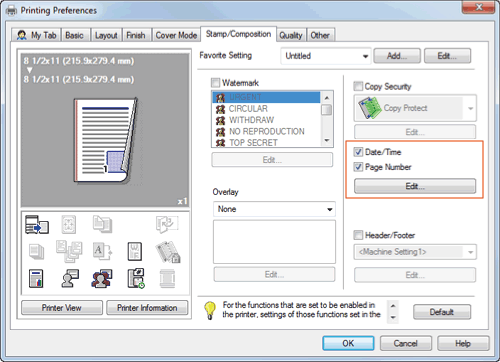The height and width of the screenshot is (362, 500).
Task: Click the greyed header/footer page icon
Action: click(x=167, y=279)
